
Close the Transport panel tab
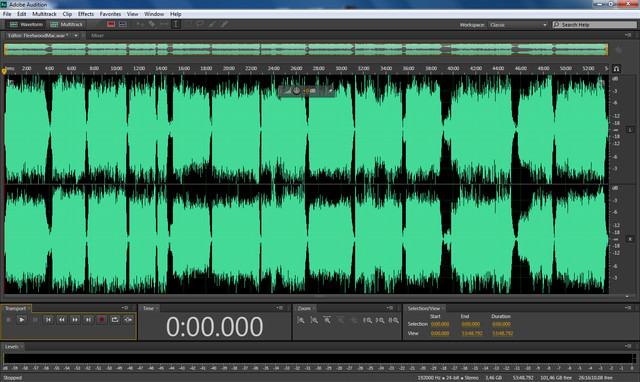(x=29, y=309)
